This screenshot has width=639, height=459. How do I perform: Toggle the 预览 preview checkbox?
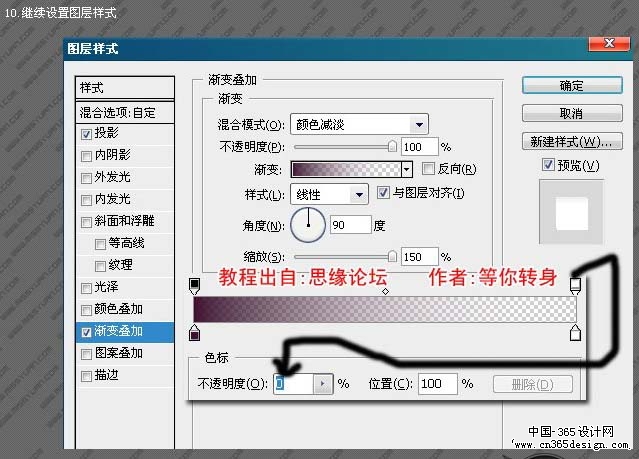click(x=548, y=165)
